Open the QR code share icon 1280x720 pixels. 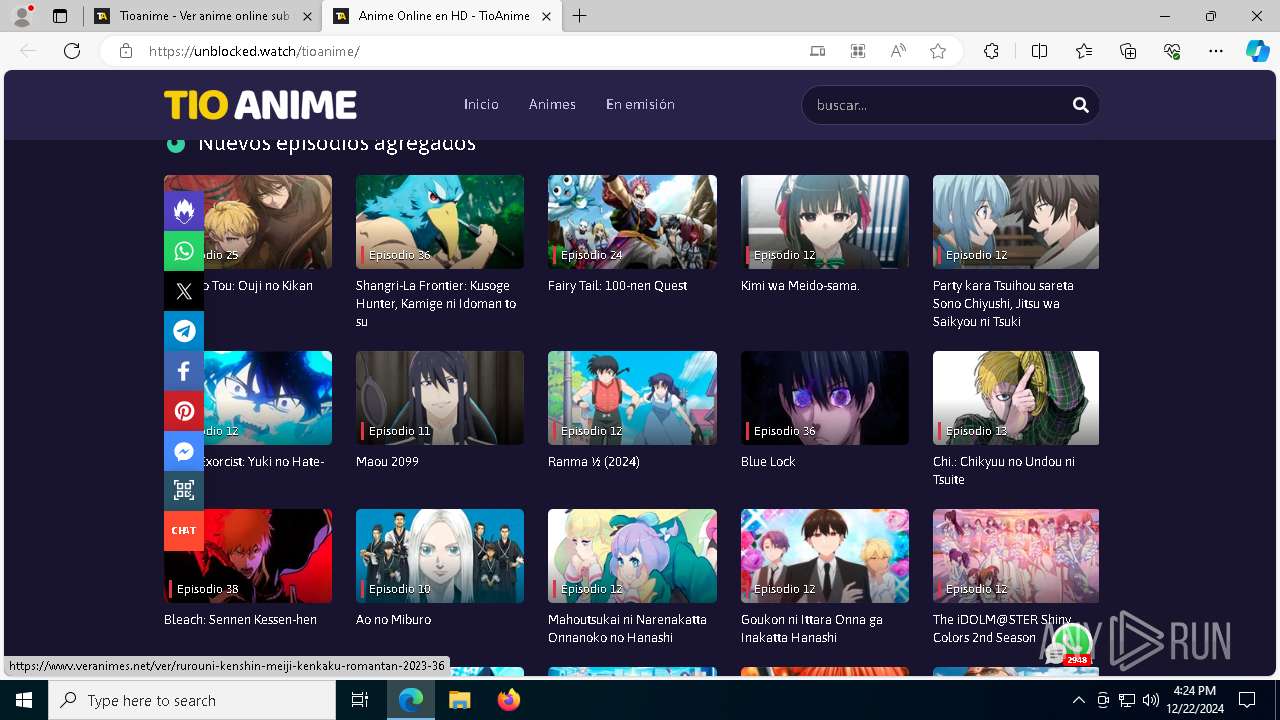184,490
